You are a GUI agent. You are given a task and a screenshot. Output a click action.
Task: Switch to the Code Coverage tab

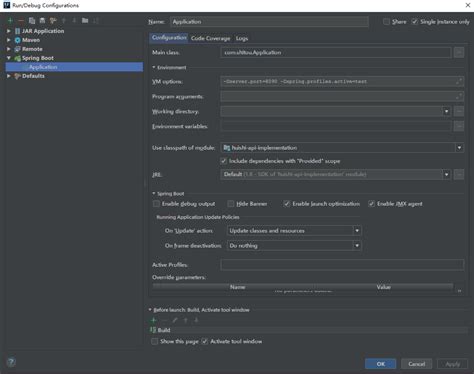pyautogui.click(x=210, y=38)
